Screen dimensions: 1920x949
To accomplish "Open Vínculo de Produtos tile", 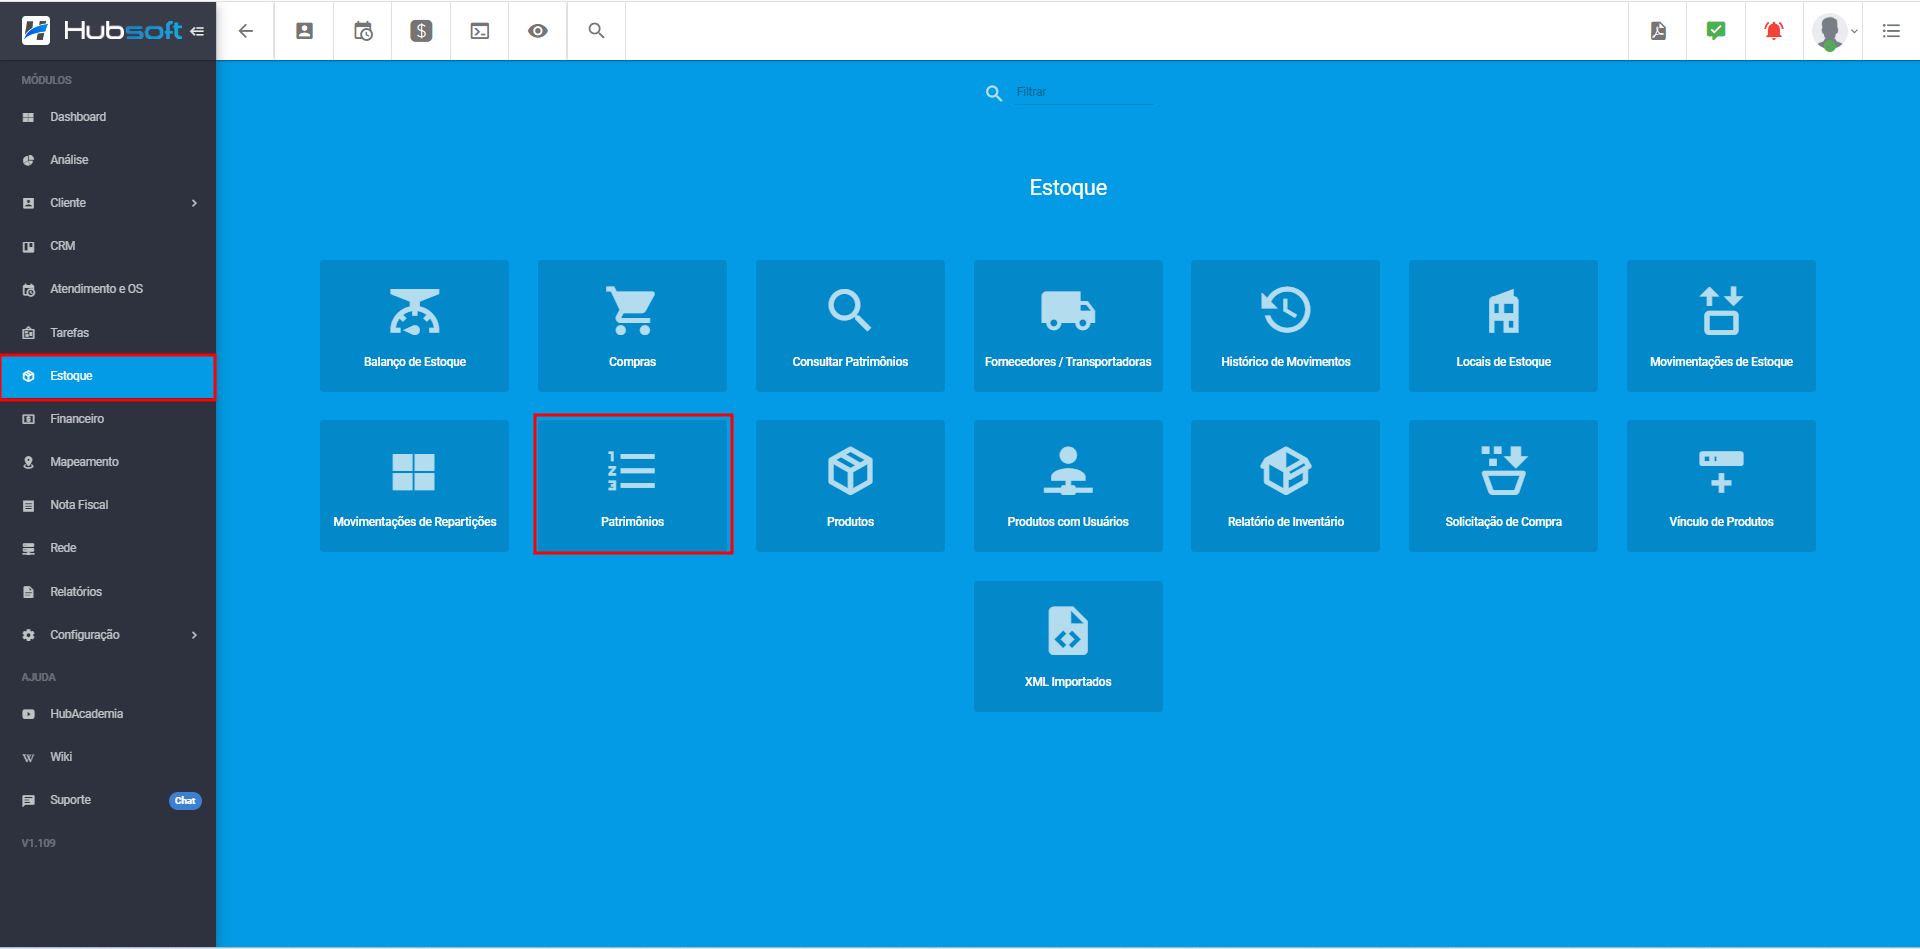I will click(1721, 486).
